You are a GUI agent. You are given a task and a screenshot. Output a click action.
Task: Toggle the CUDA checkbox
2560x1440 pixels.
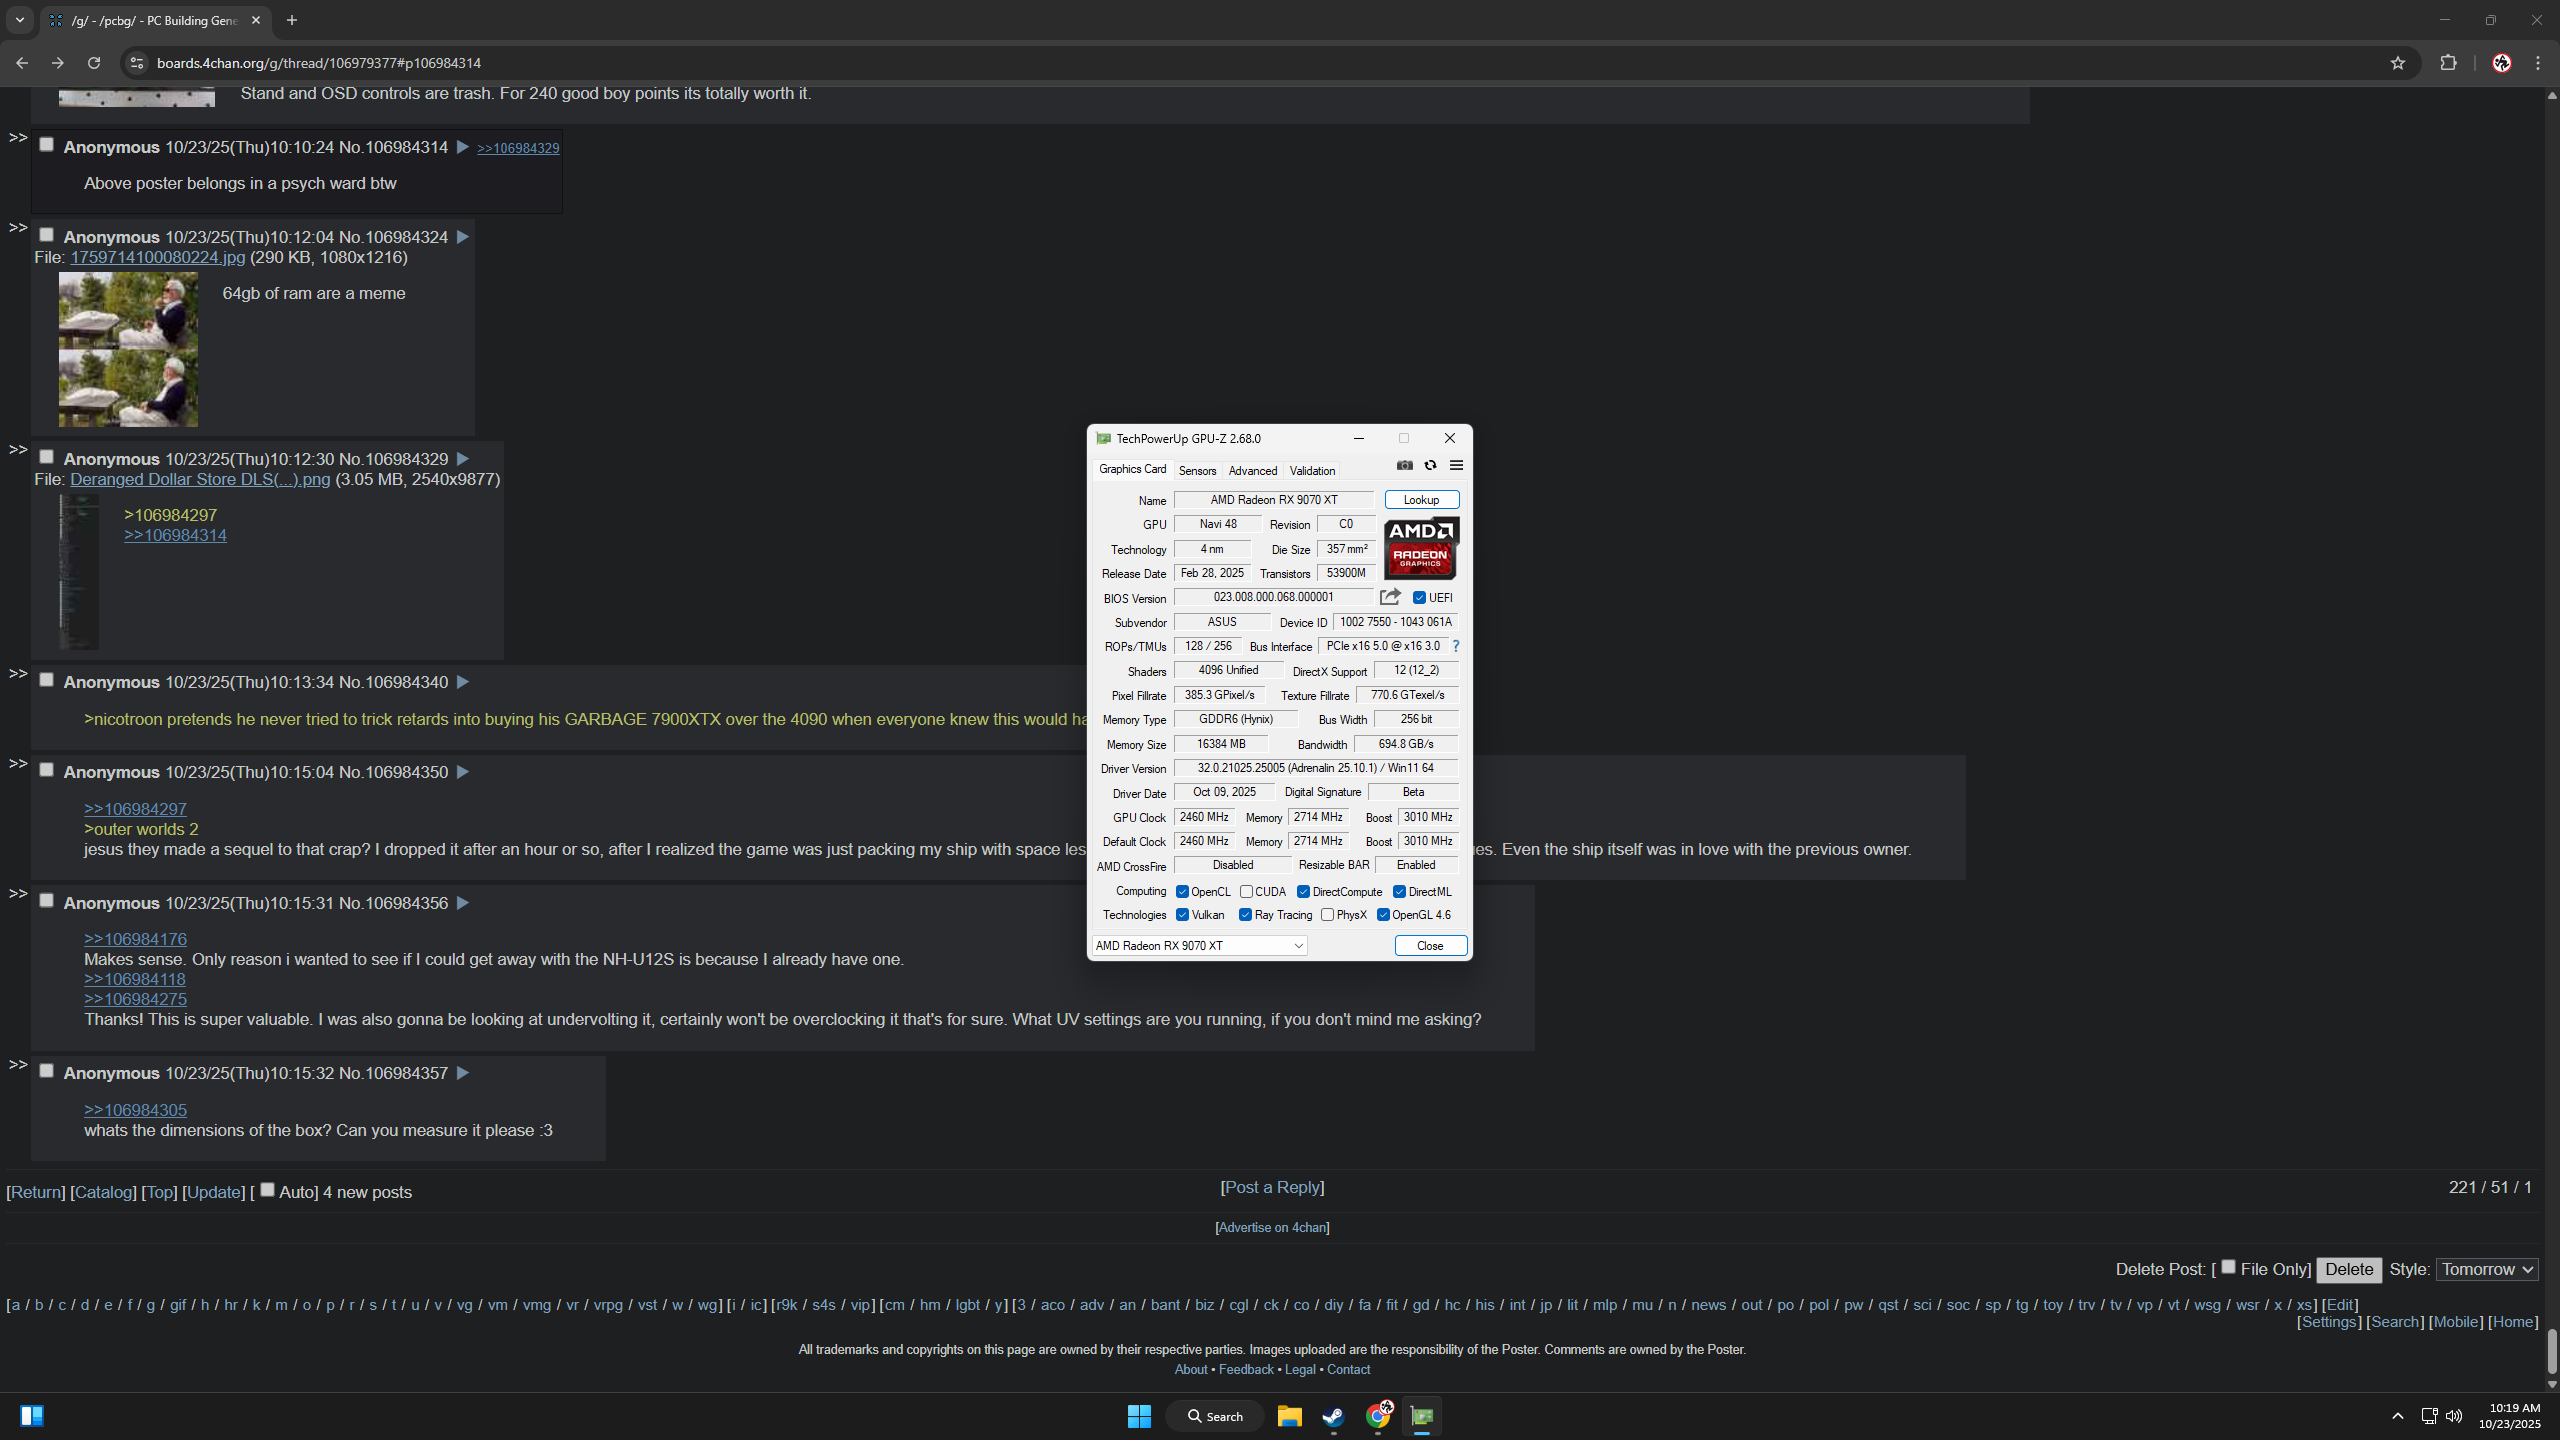pyautogui.click(x=1246, y=891)
